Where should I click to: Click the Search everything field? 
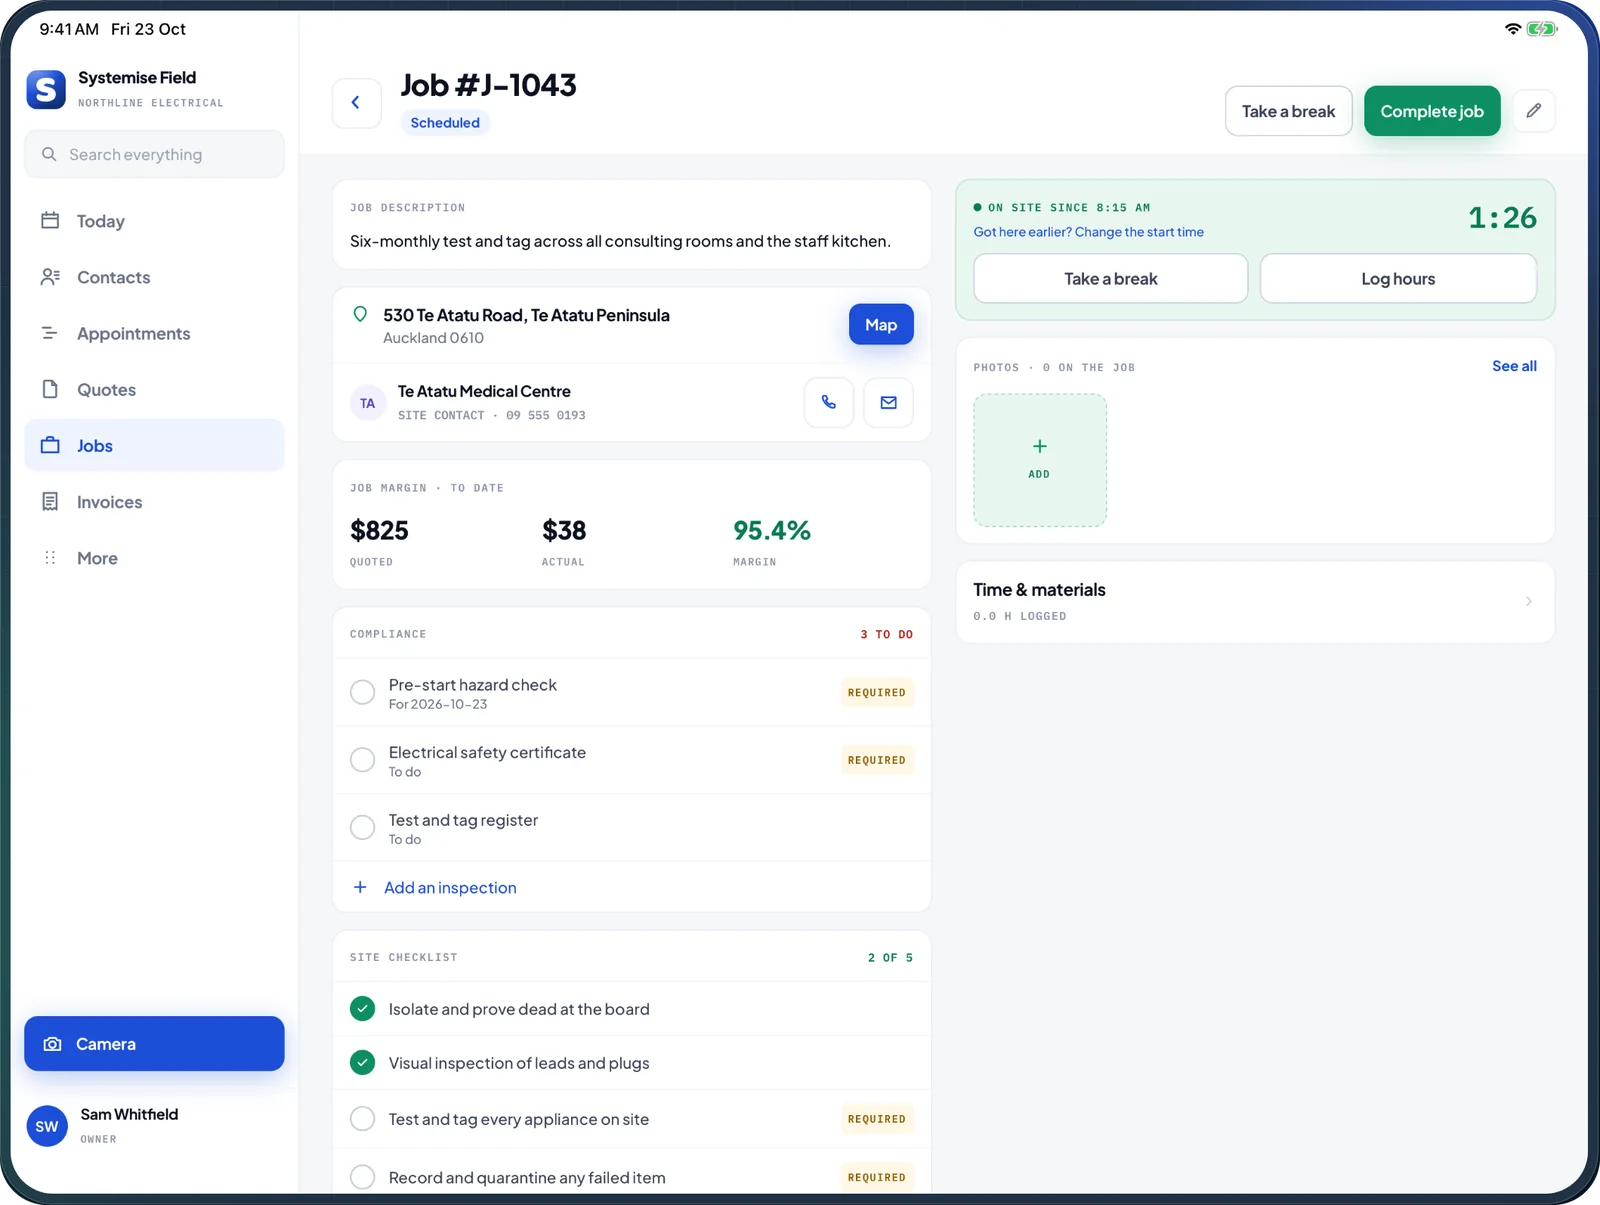(x=154, y=154)
